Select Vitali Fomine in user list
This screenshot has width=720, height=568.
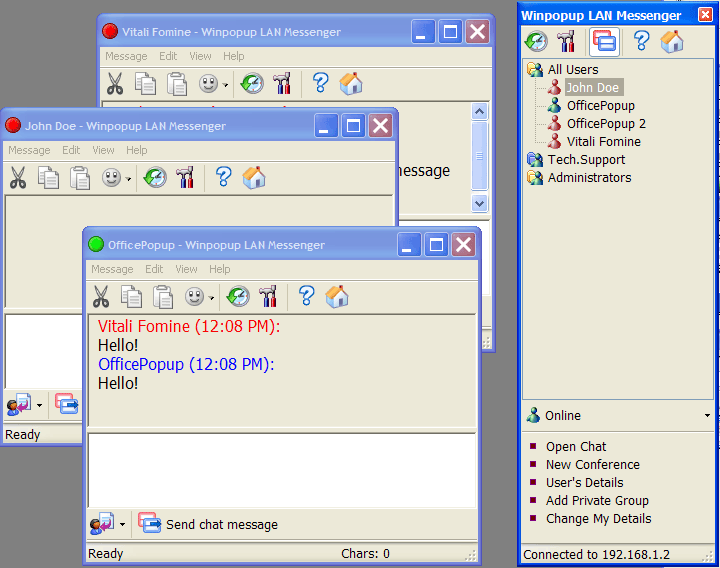603,141
